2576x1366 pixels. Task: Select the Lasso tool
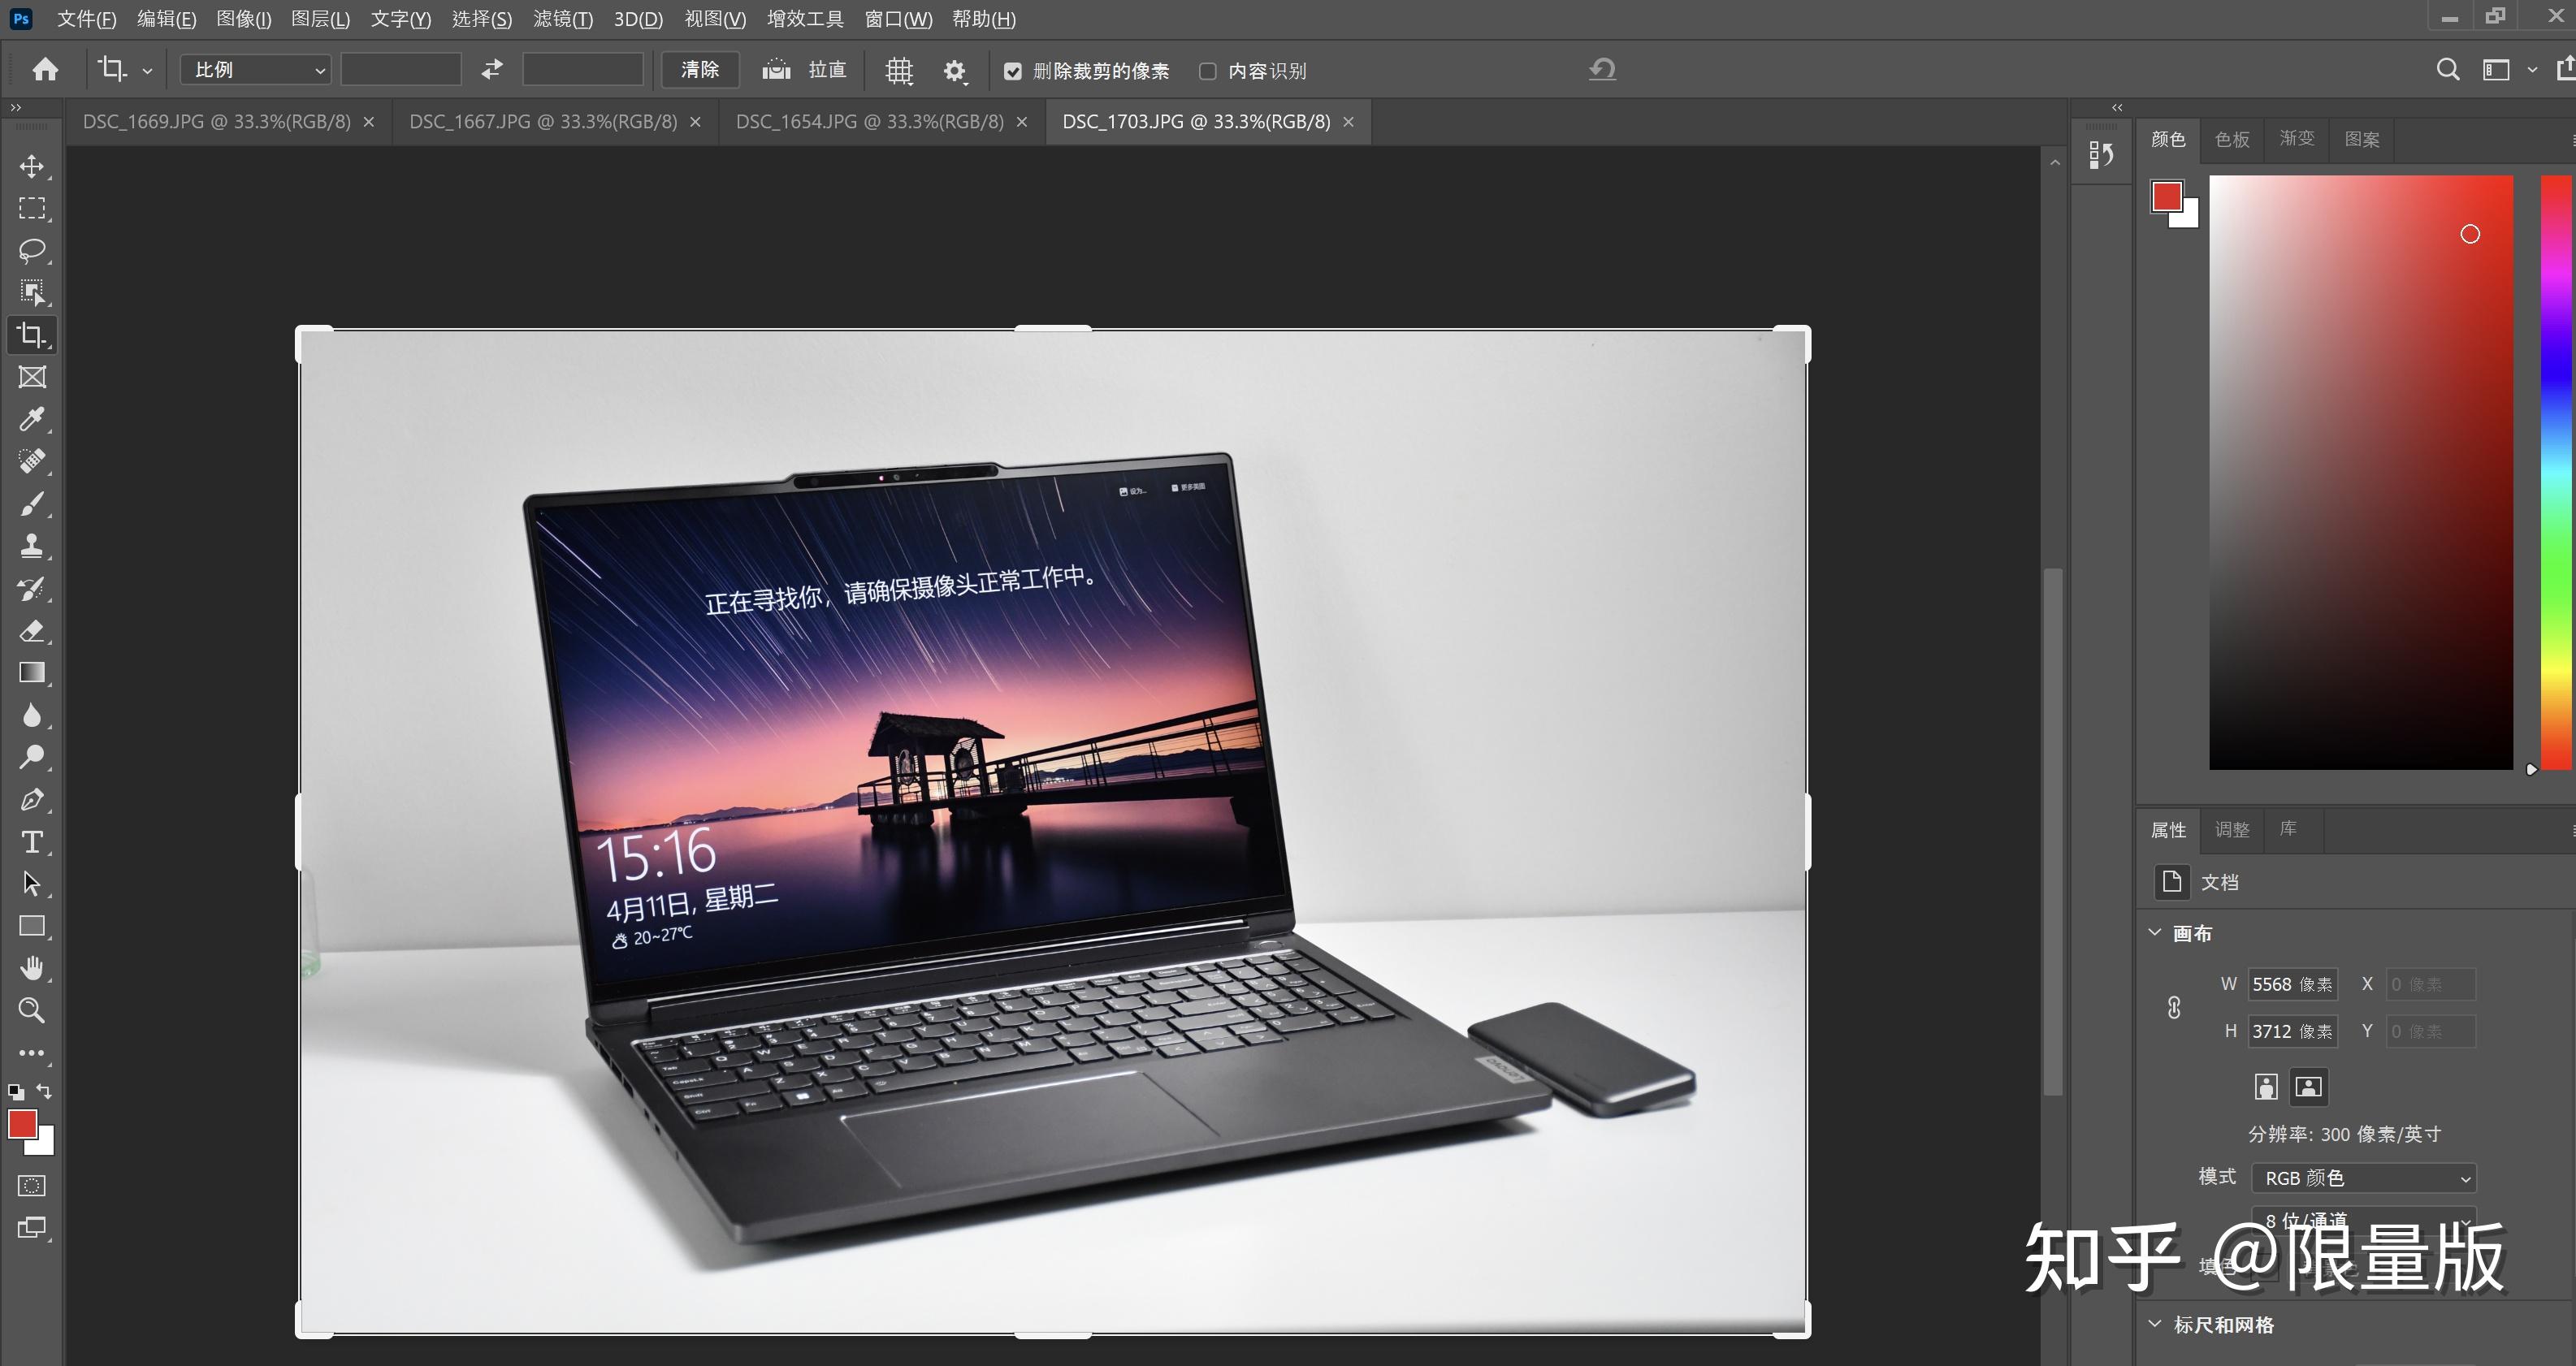pyautogui.click(x=32, y=250)
